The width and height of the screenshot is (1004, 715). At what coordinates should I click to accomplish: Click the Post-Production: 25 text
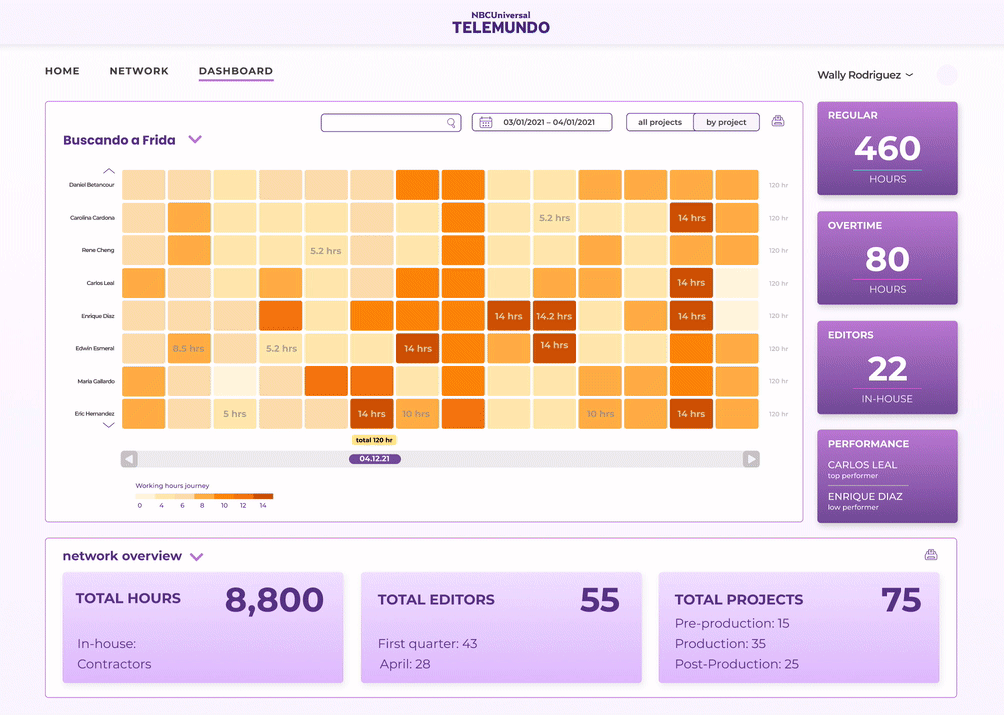(736, 664)
